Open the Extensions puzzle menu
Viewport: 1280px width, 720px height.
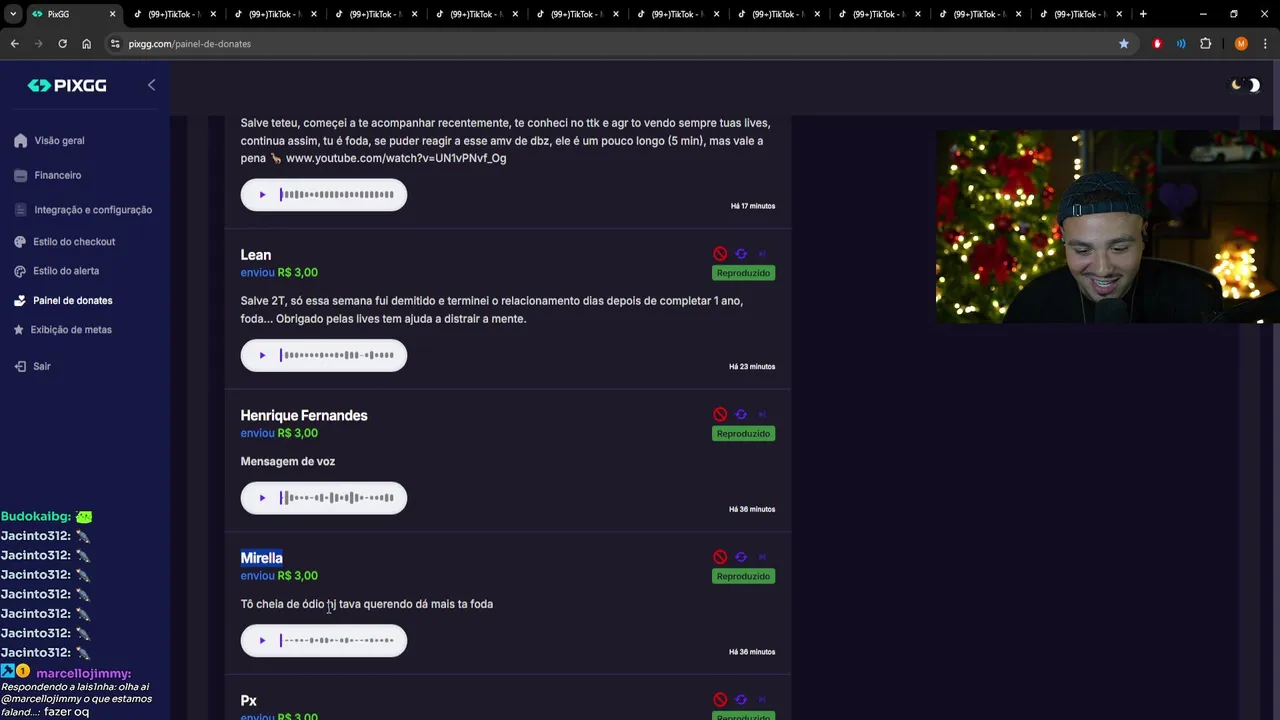coord(1205,44)
